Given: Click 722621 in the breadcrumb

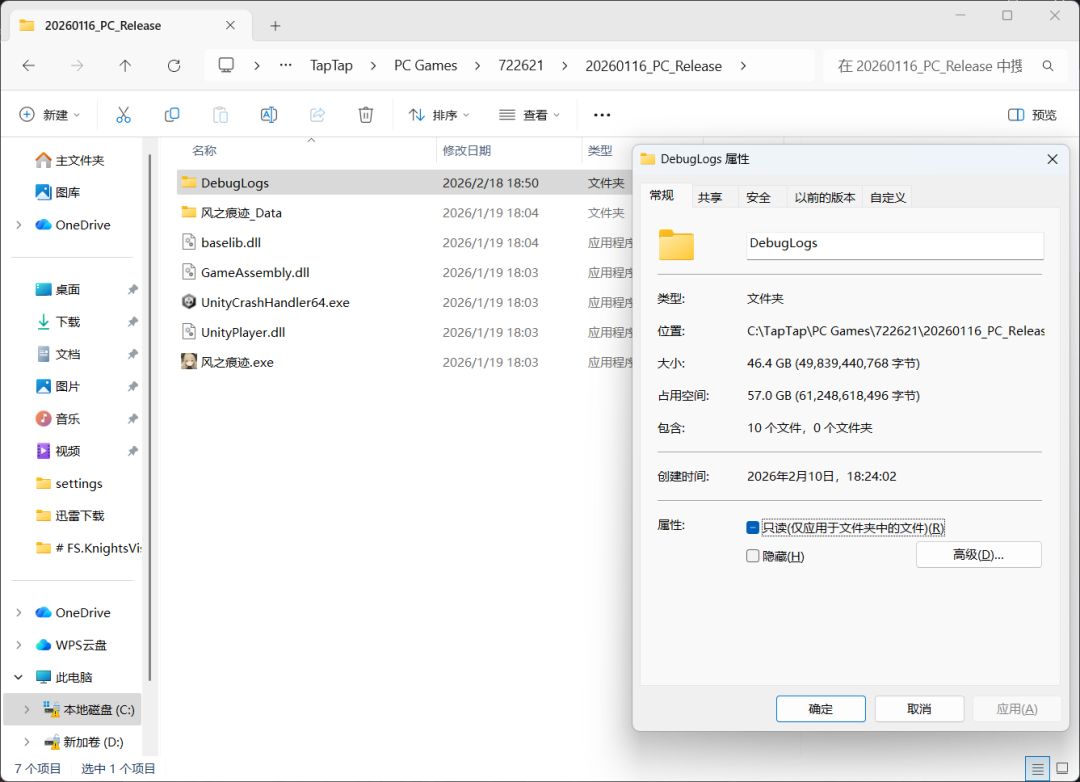Looking at the screenshot, I should coord(521,65).
